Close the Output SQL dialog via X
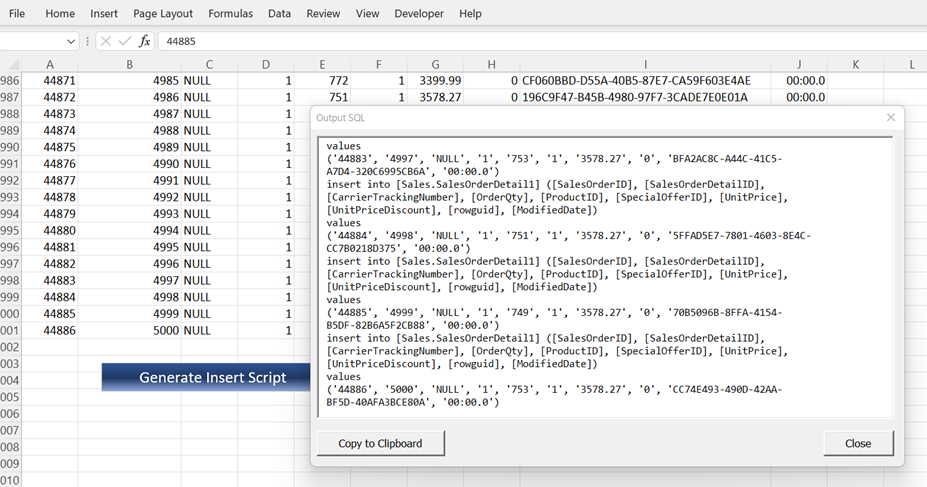 point(891,118)
